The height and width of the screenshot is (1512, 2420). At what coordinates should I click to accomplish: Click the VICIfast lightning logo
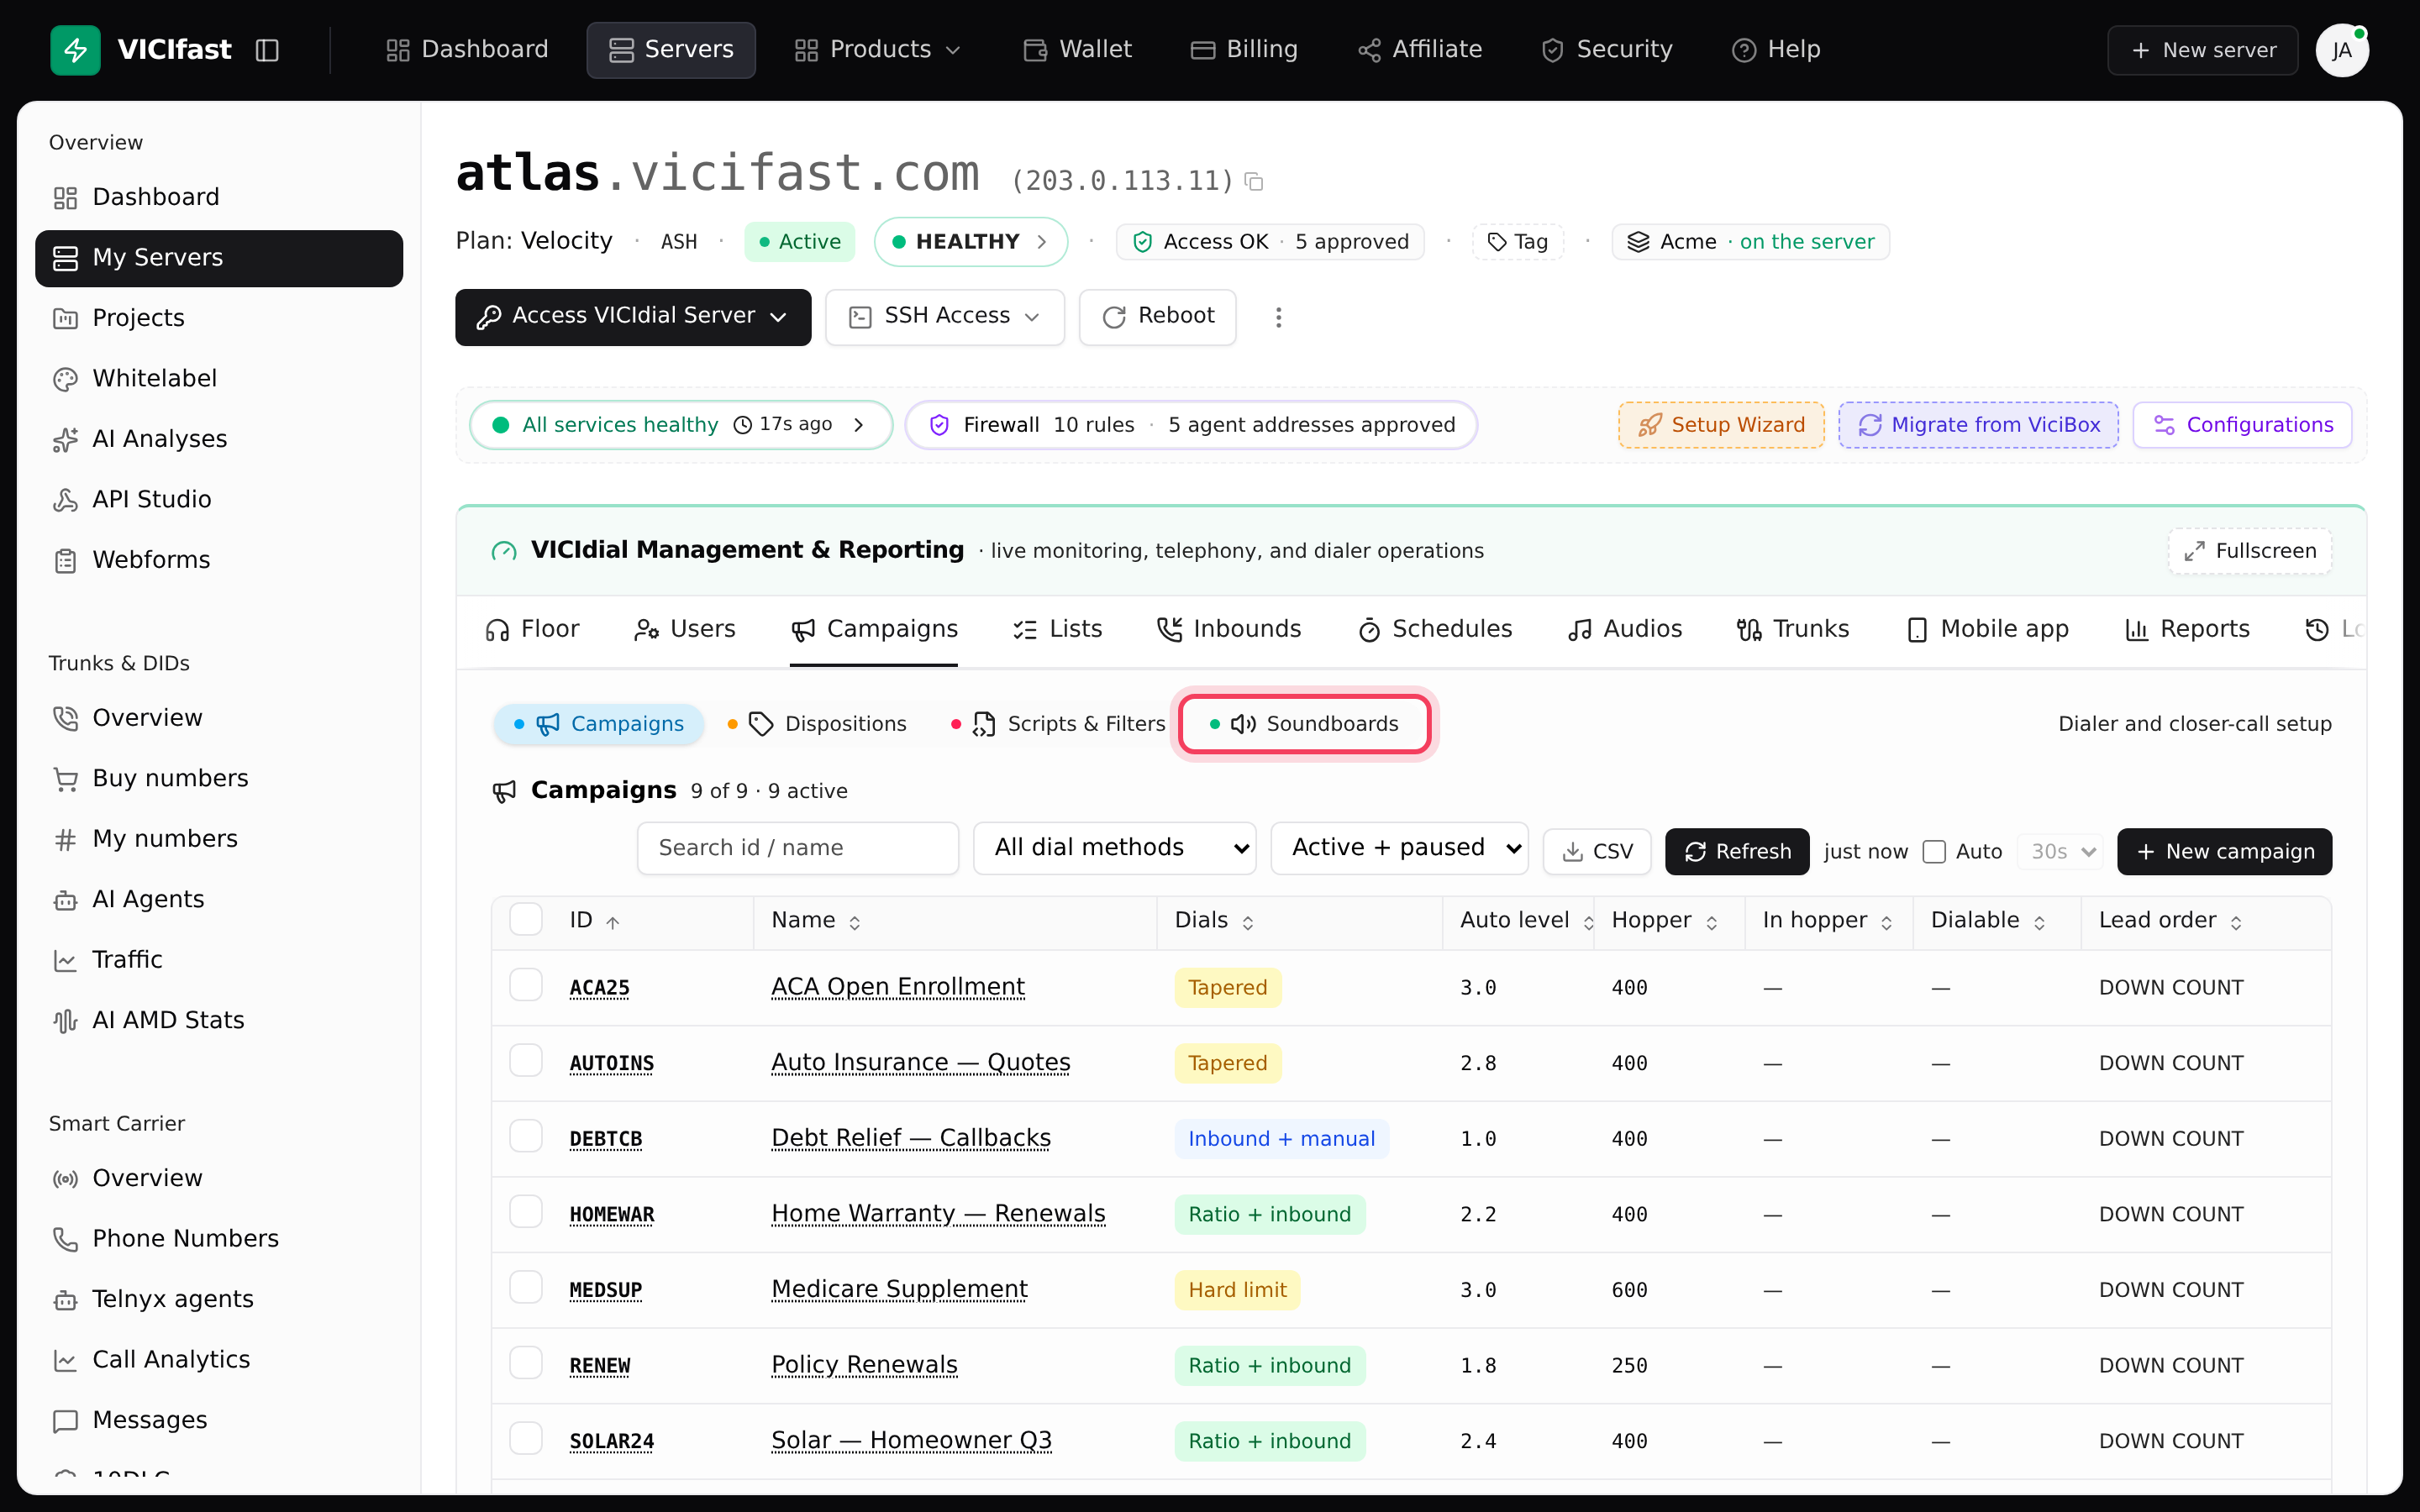pyautogui.click(x=75, y=50)
